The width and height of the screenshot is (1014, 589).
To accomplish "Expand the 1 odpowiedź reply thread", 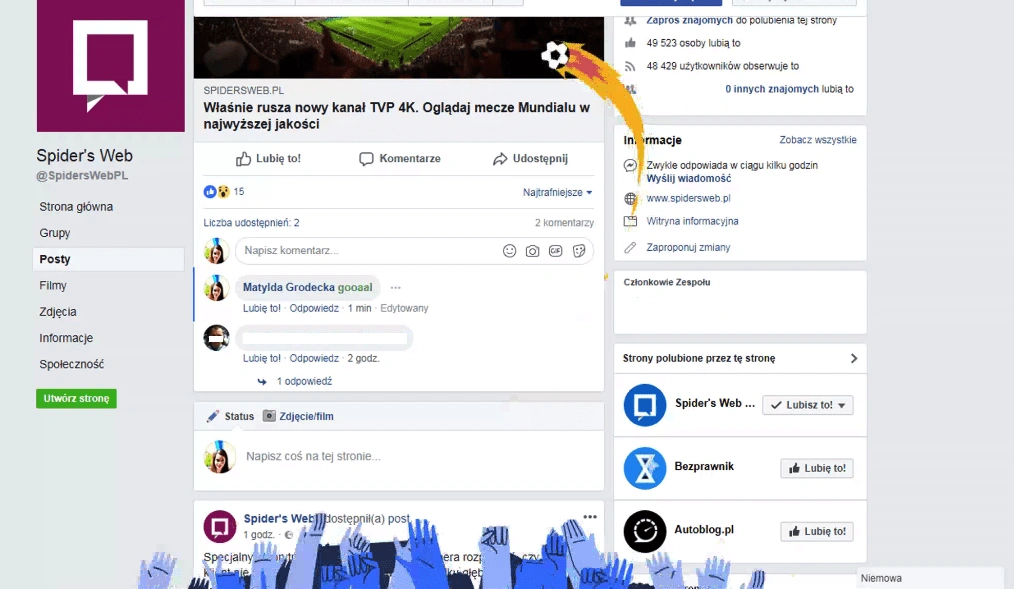I will coord(304,381).
